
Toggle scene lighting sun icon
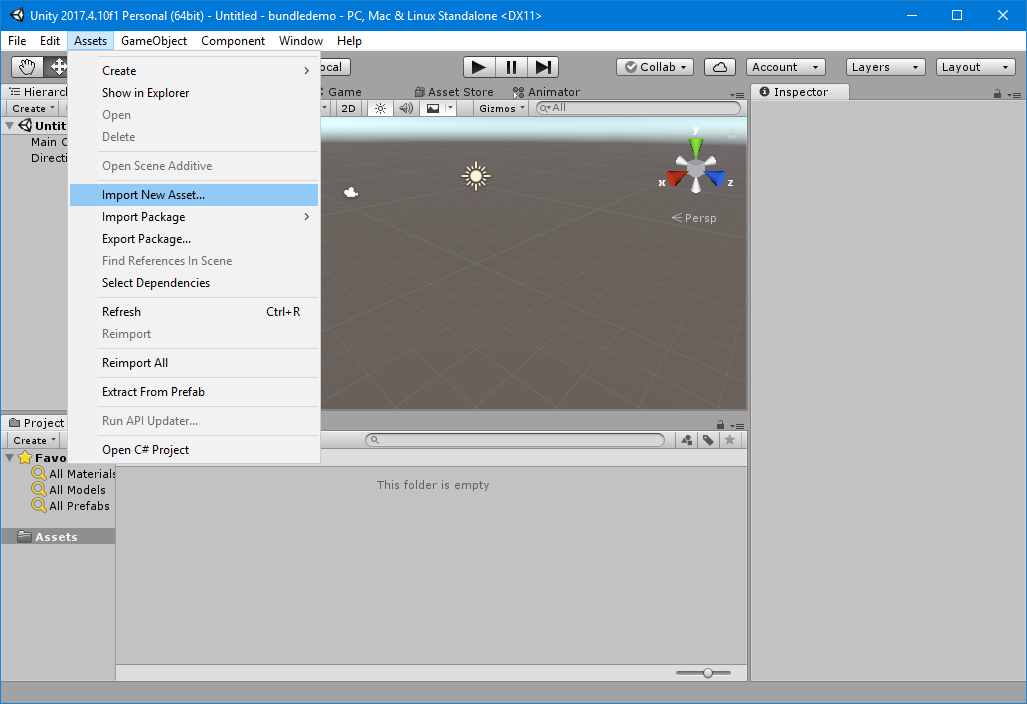380,108
